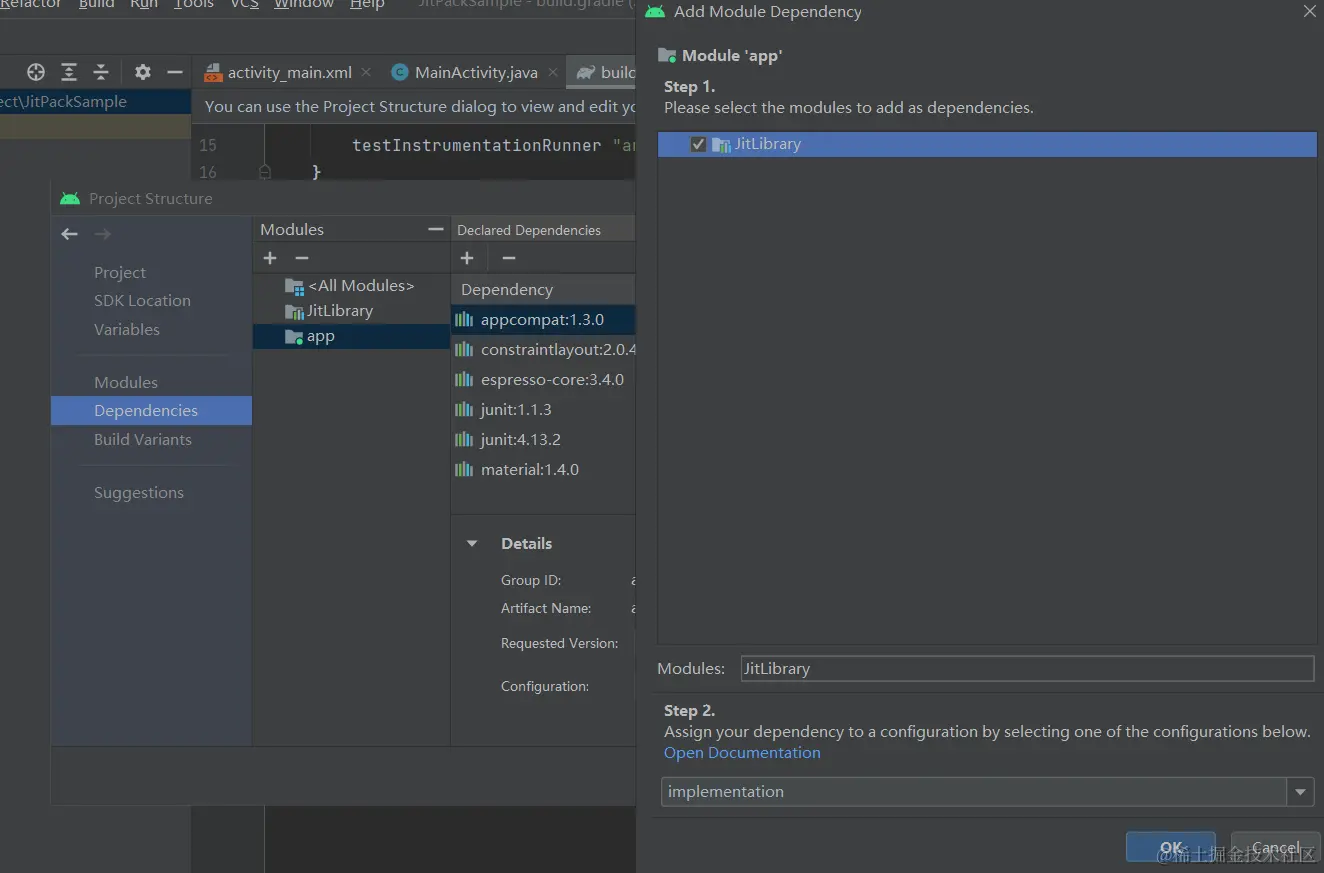The height and width of the screenshot is (873, 1324).
Task: Select Modules in the Project Structure sidebar
Action: (x=126, y=382)
